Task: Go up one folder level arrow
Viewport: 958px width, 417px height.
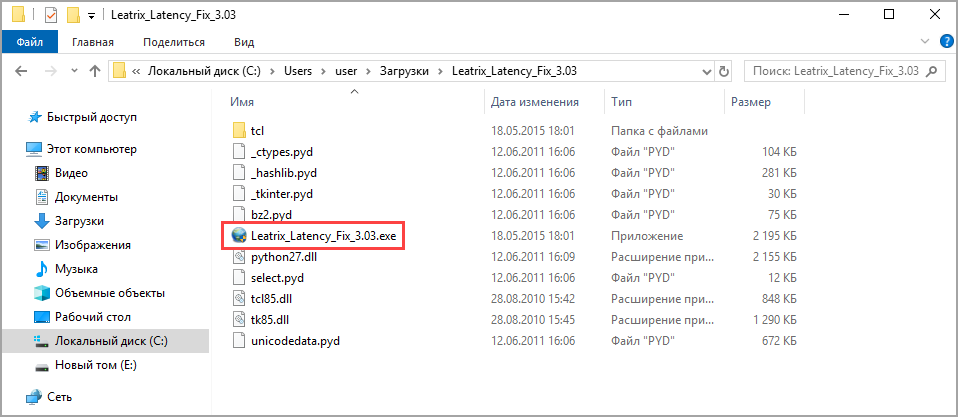Action: (x=95, y=71)
